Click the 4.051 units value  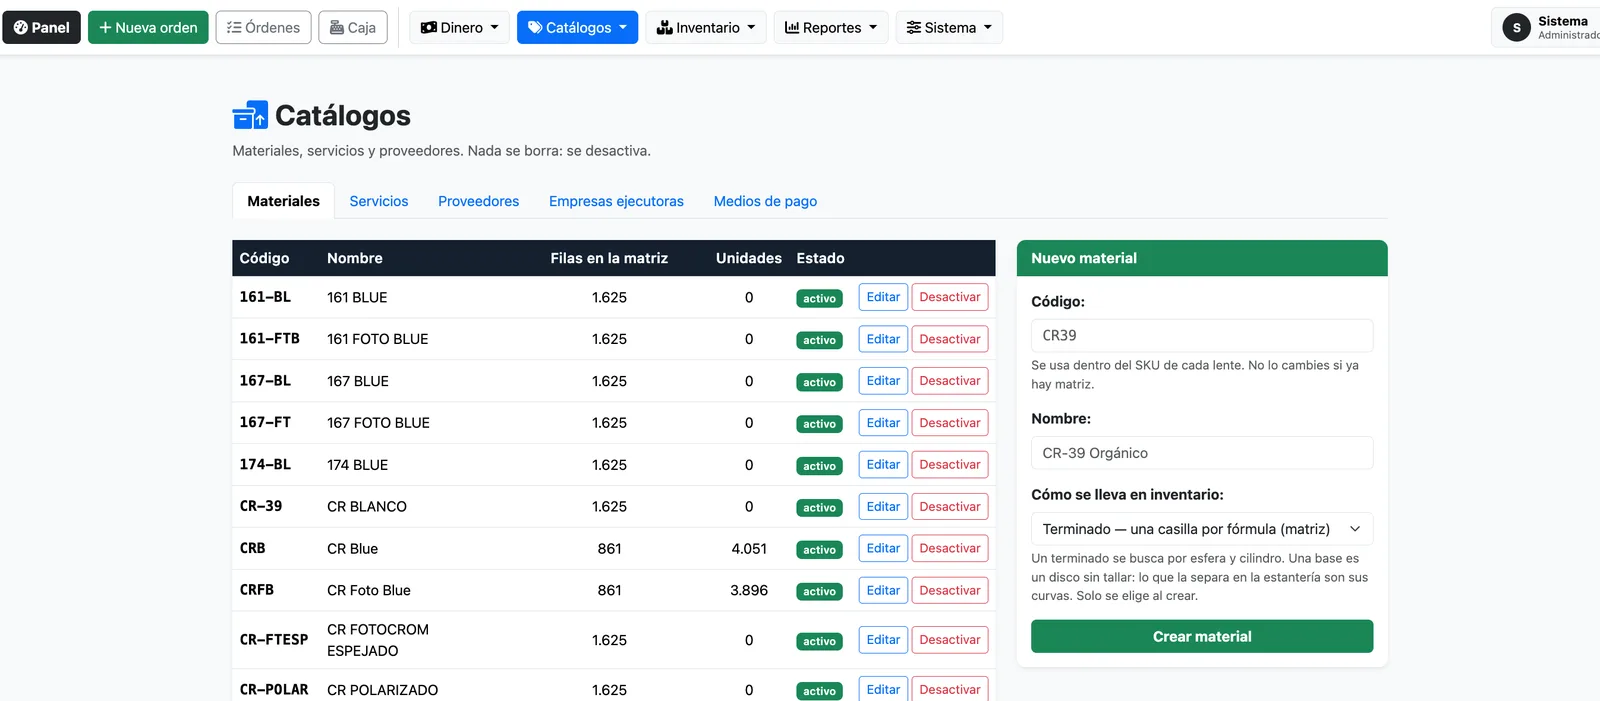[x=749, y=549]
